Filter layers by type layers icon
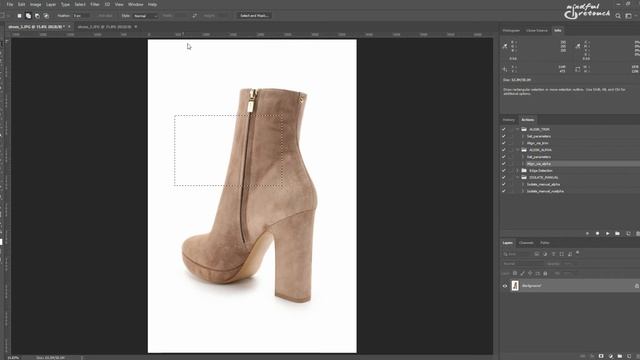Image resolution: width=640 pixels, height=360 pixels. tap(553, 254)
